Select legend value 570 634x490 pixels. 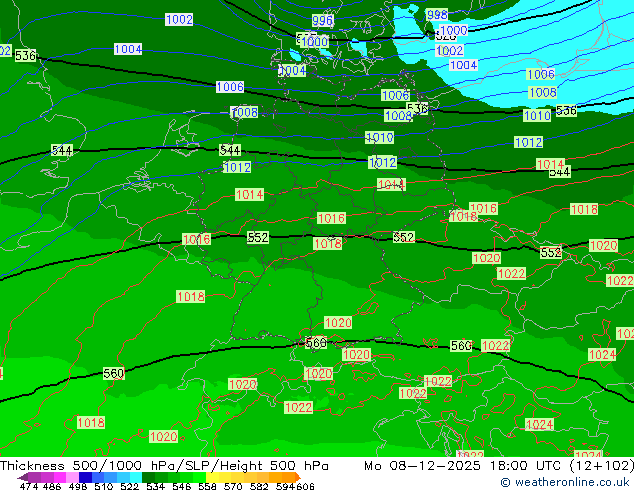pyautogui.click(x=233, y=486)
